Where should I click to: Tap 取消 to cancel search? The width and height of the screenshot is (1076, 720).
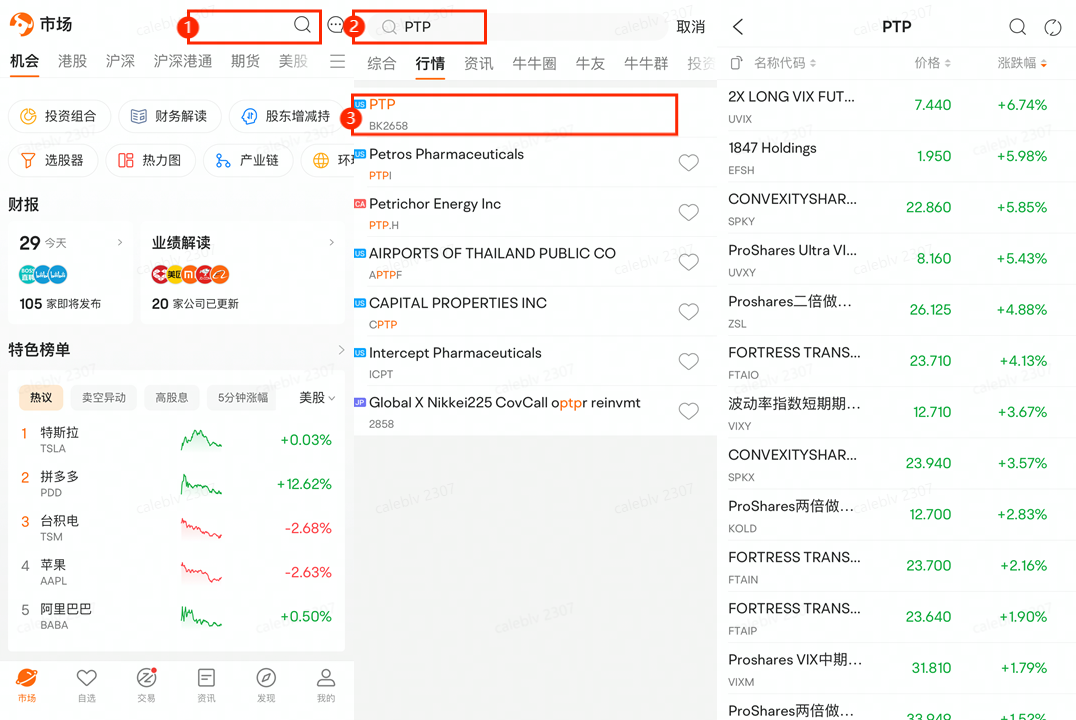[x=690, y=27]
